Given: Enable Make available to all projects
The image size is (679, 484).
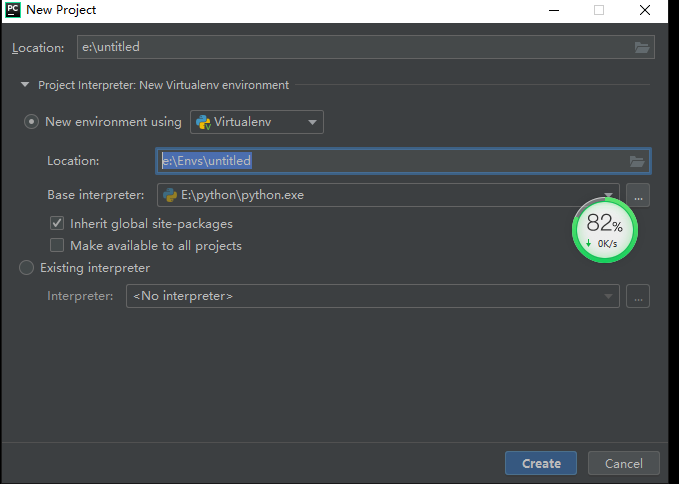Looking at the screenshot, I should click(57, 245).
